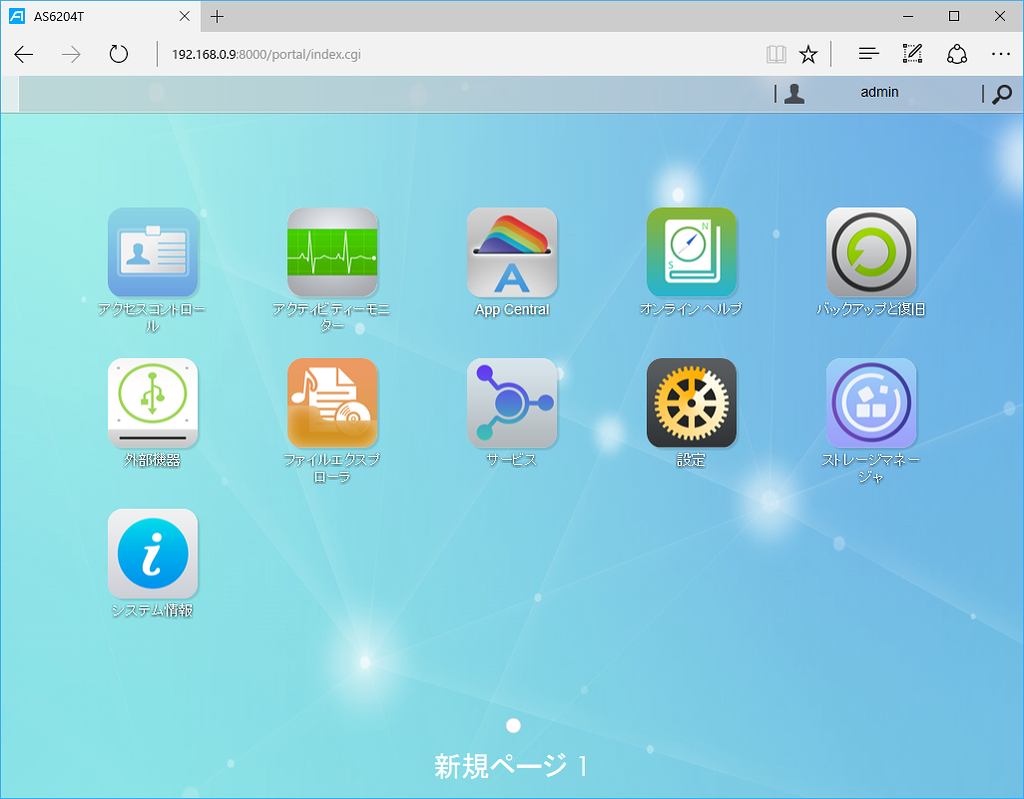Launch the バックアップと復旧 icon
Image resolution: width=1024 pixels, height=799 pixels.
(x=871, y=252)
